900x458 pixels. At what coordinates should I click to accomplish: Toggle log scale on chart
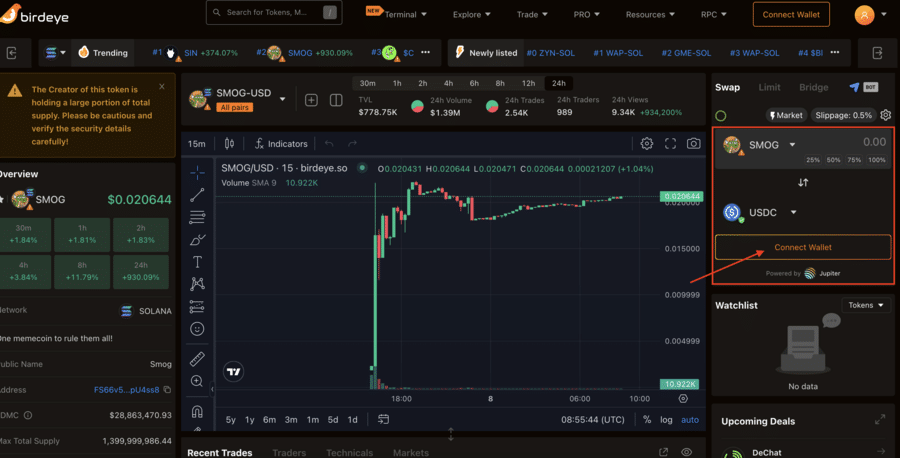tap(666, 420)
